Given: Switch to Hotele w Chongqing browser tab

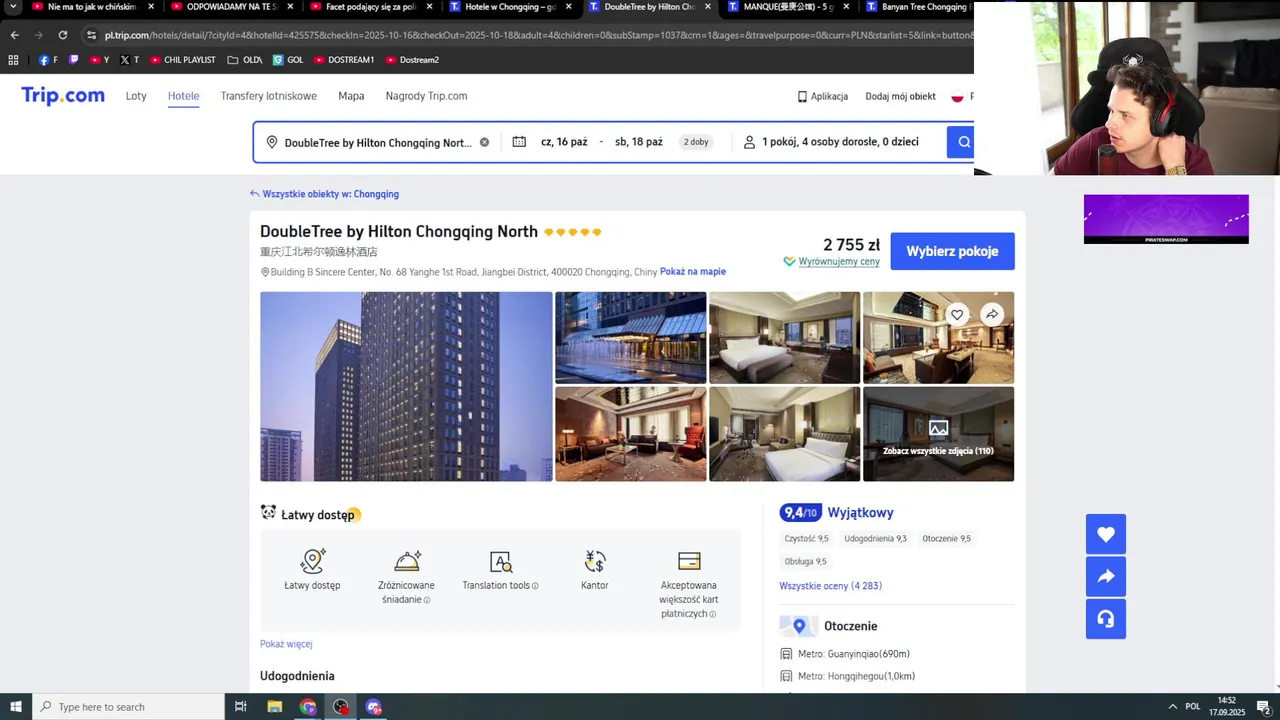Looking at the screenshot, I should [x=510, y=7].
